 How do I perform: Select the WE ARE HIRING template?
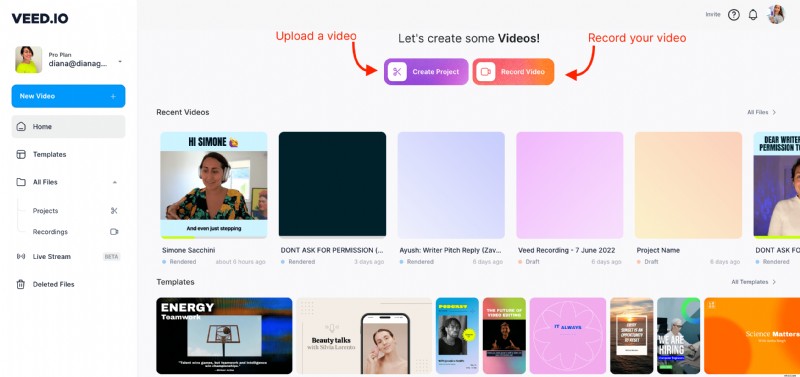[x=679, y=336]
